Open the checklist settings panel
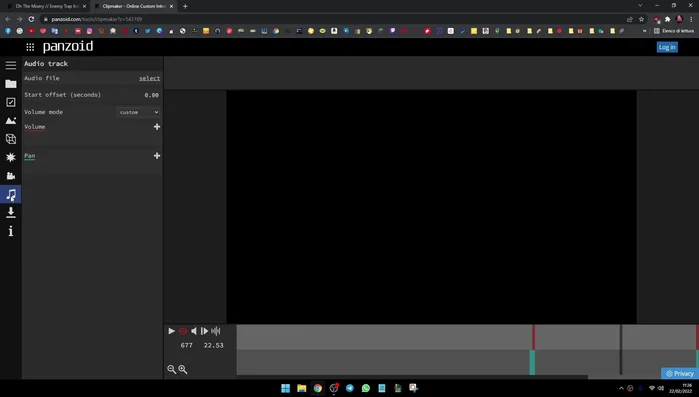This screenshot has width=699, height=397. coord(11,102)
